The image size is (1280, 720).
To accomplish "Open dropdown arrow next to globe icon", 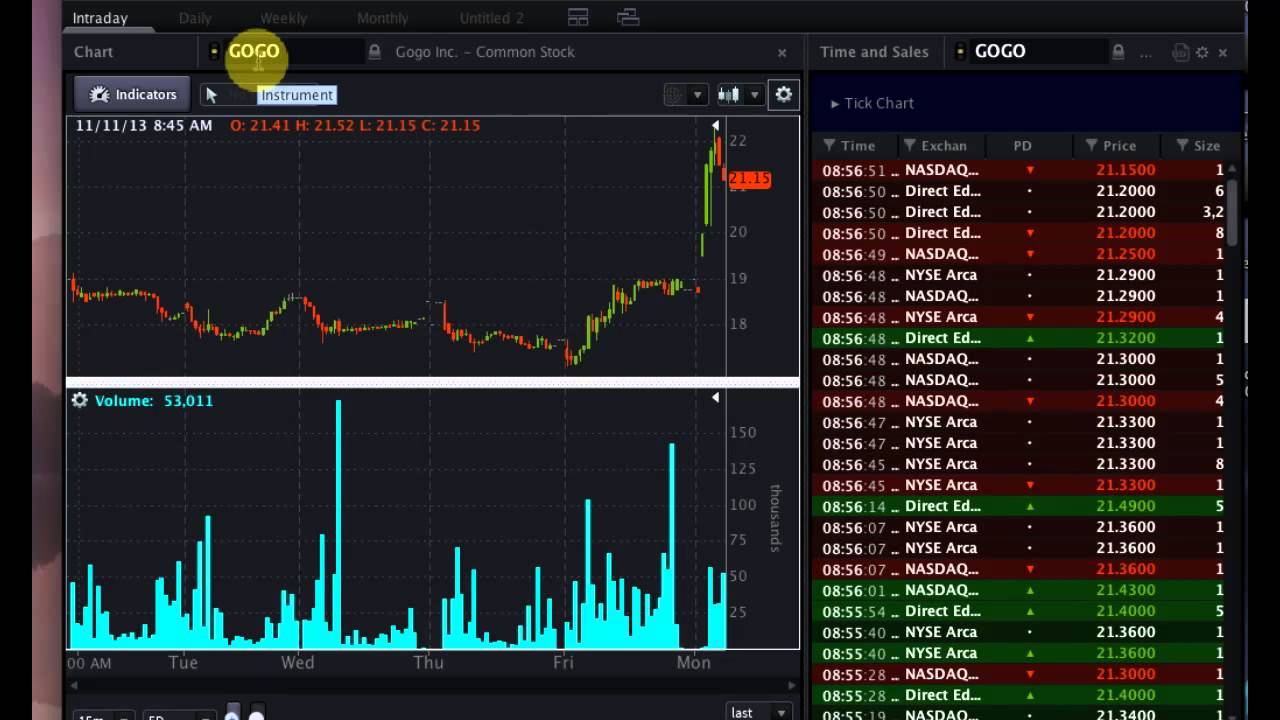I will pyautogui.click(x=697, y=95).
